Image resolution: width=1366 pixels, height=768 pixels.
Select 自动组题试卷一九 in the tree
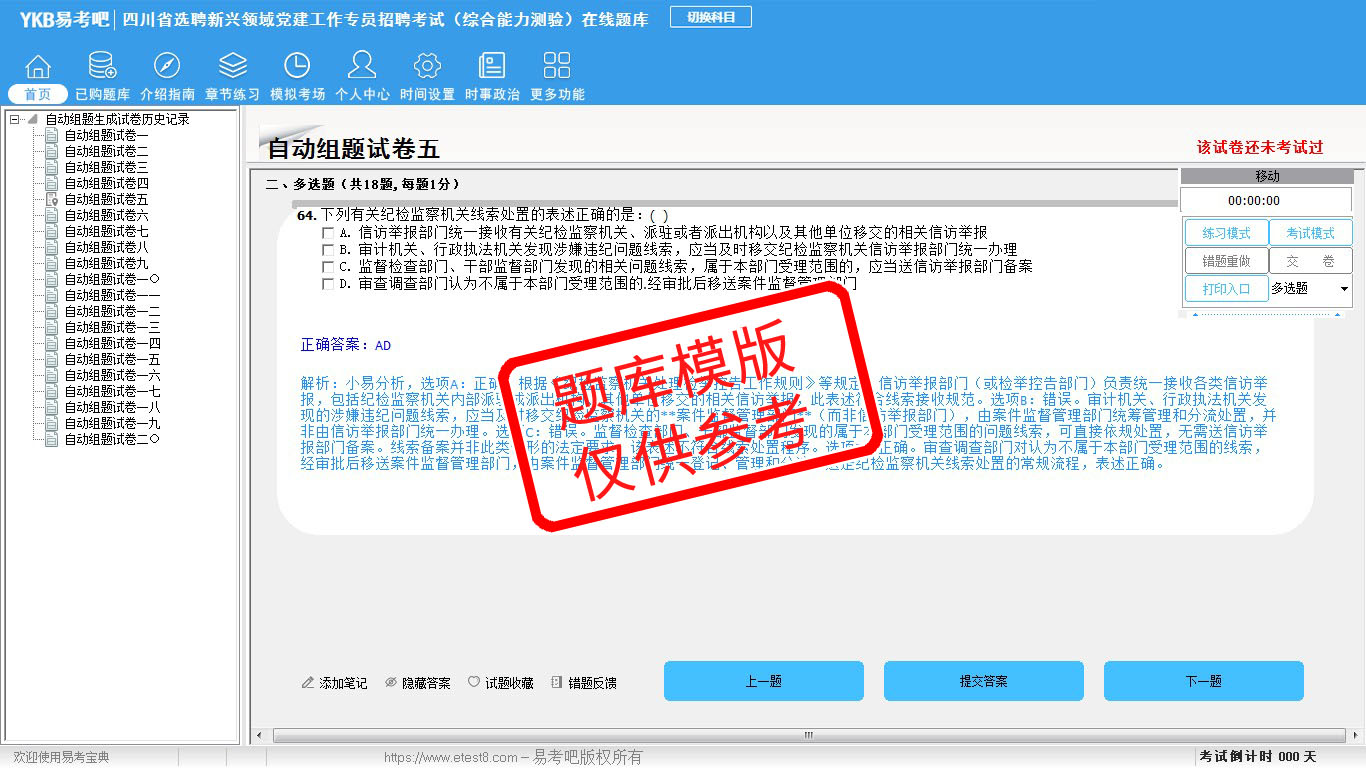click(112, 423)
